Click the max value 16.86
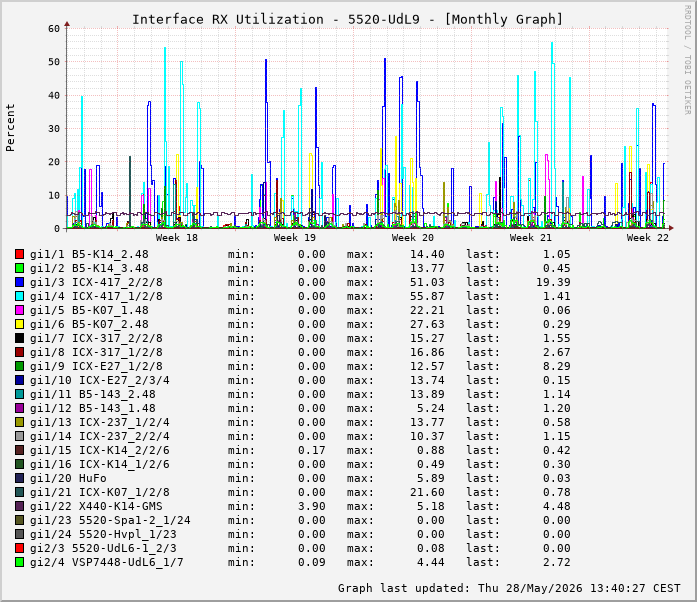The width and height of the screenshot is (697, 602). [427, 352]
